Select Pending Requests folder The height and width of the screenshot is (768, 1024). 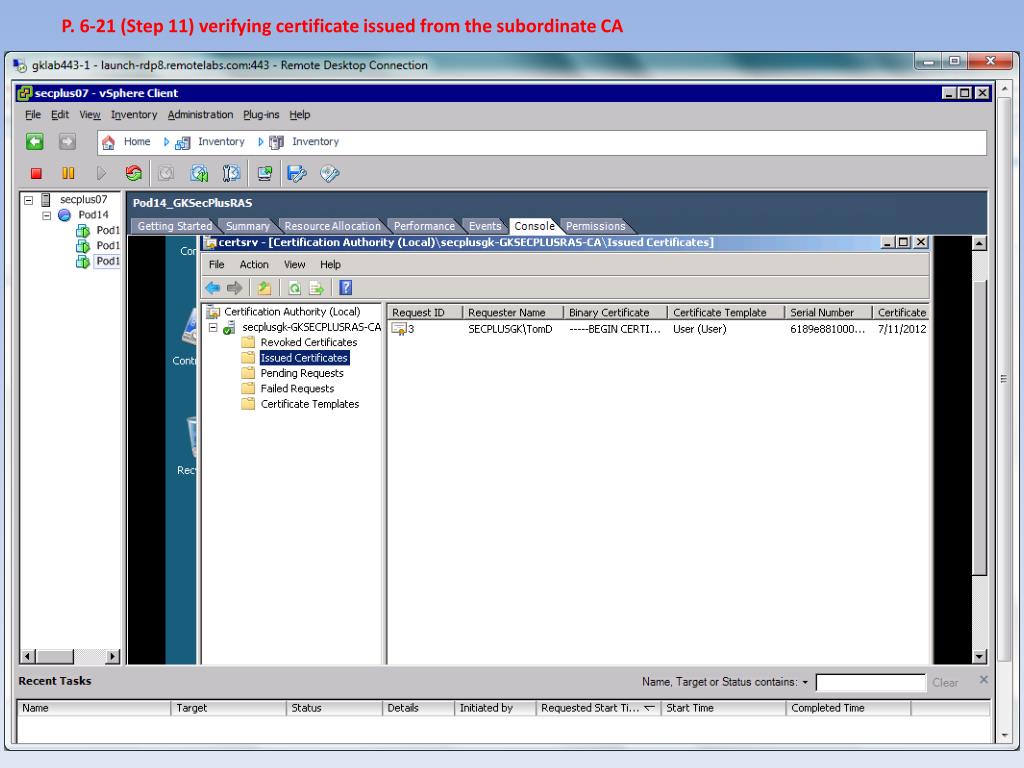click(x=302, y=374)
